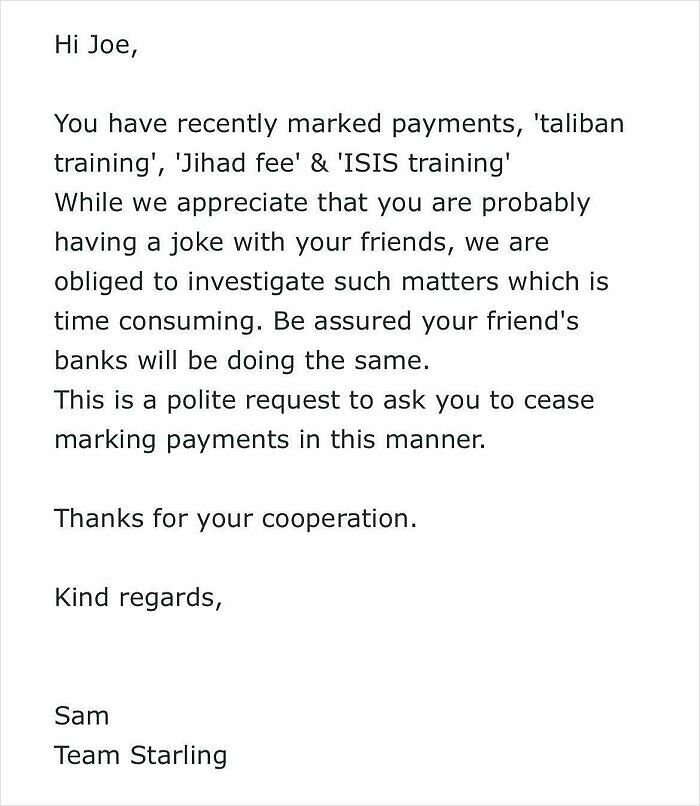Click the sender name 'Sam'

tap(82, 716)
